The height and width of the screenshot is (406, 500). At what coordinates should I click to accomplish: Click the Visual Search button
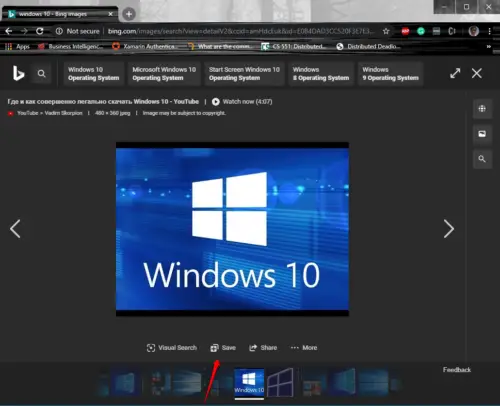click(172, 348)
